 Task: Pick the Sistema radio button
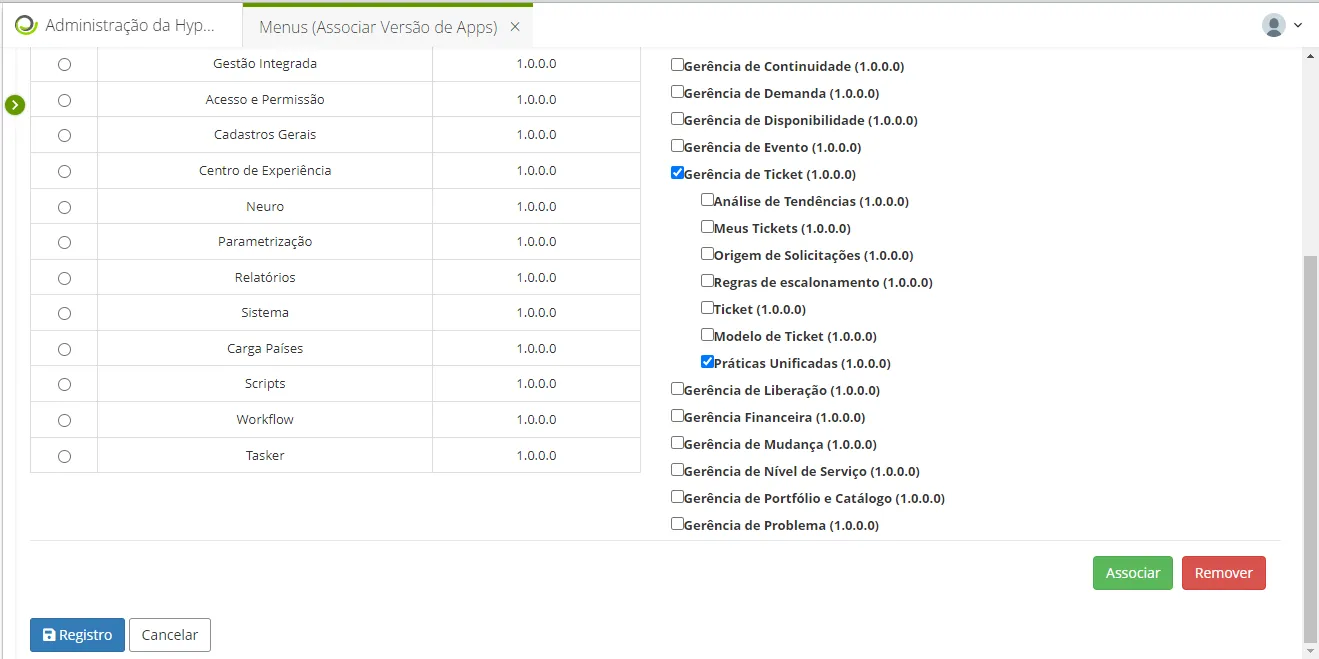point(65,313)
